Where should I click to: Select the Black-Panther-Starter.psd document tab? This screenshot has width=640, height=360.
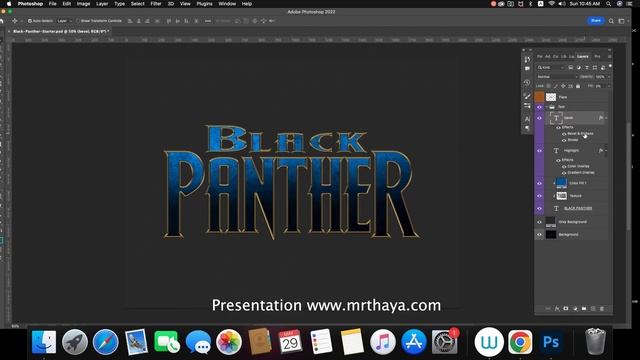(x=60, y=31)
